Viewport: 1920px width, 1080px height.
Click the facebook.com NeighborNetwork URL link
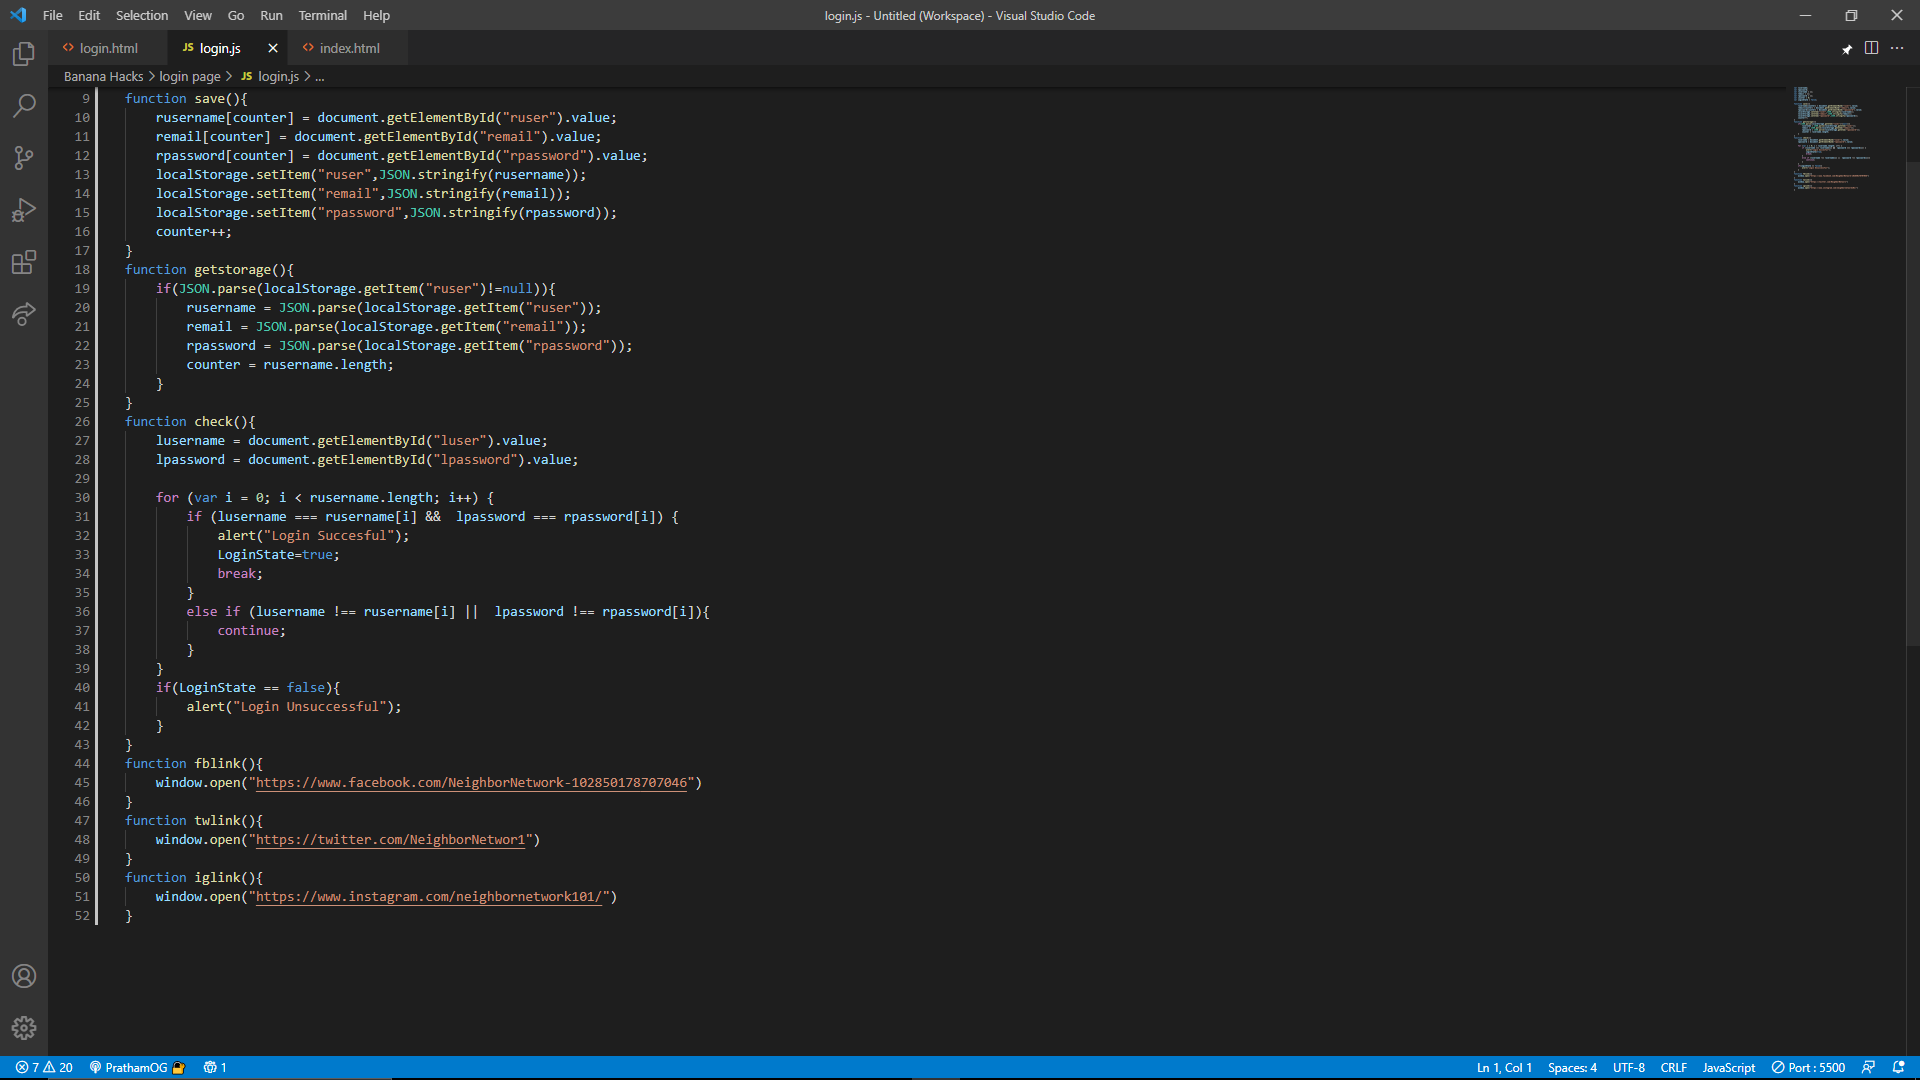tap(471, 783)
